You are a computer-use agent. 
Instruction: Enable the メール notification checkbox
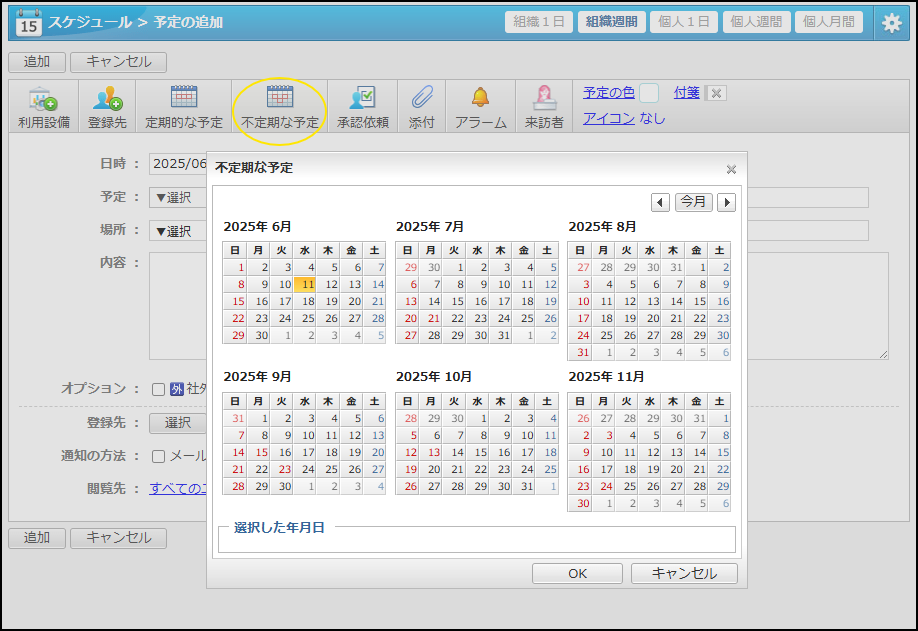[x=158, y=457]
